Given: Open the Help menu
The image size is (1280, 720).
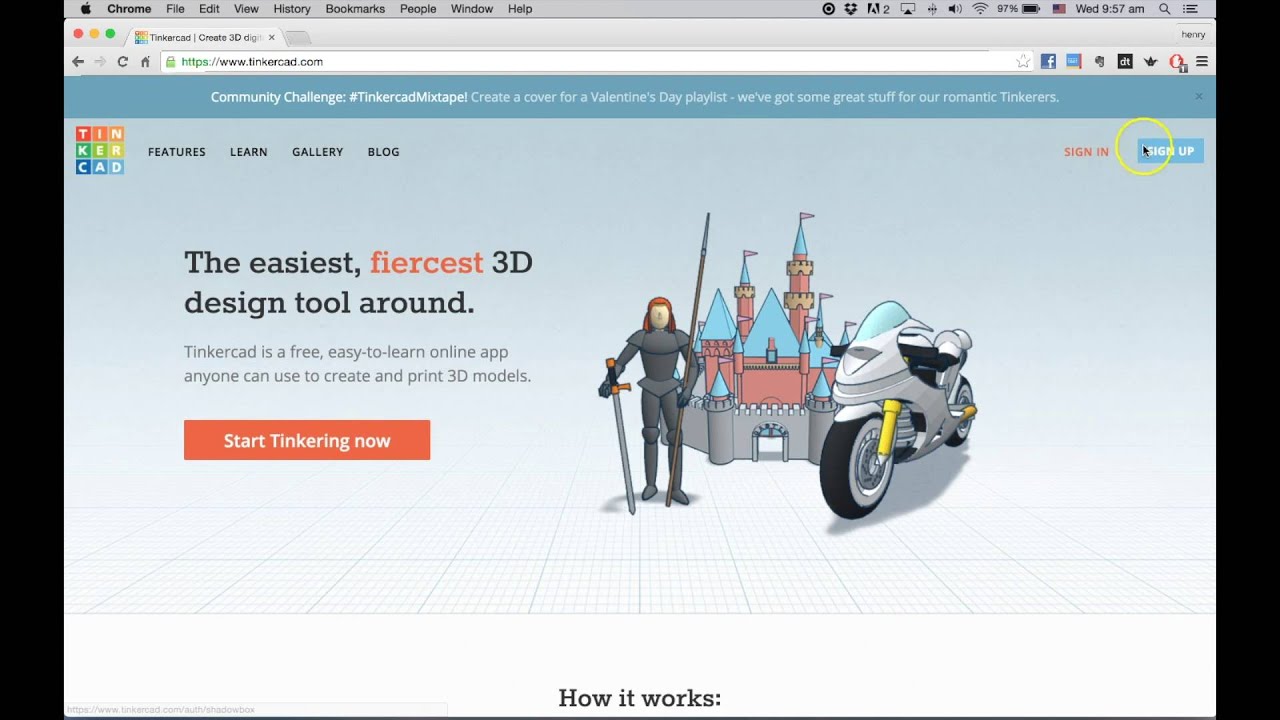Looking at the screenshot, I should [520, 9].
